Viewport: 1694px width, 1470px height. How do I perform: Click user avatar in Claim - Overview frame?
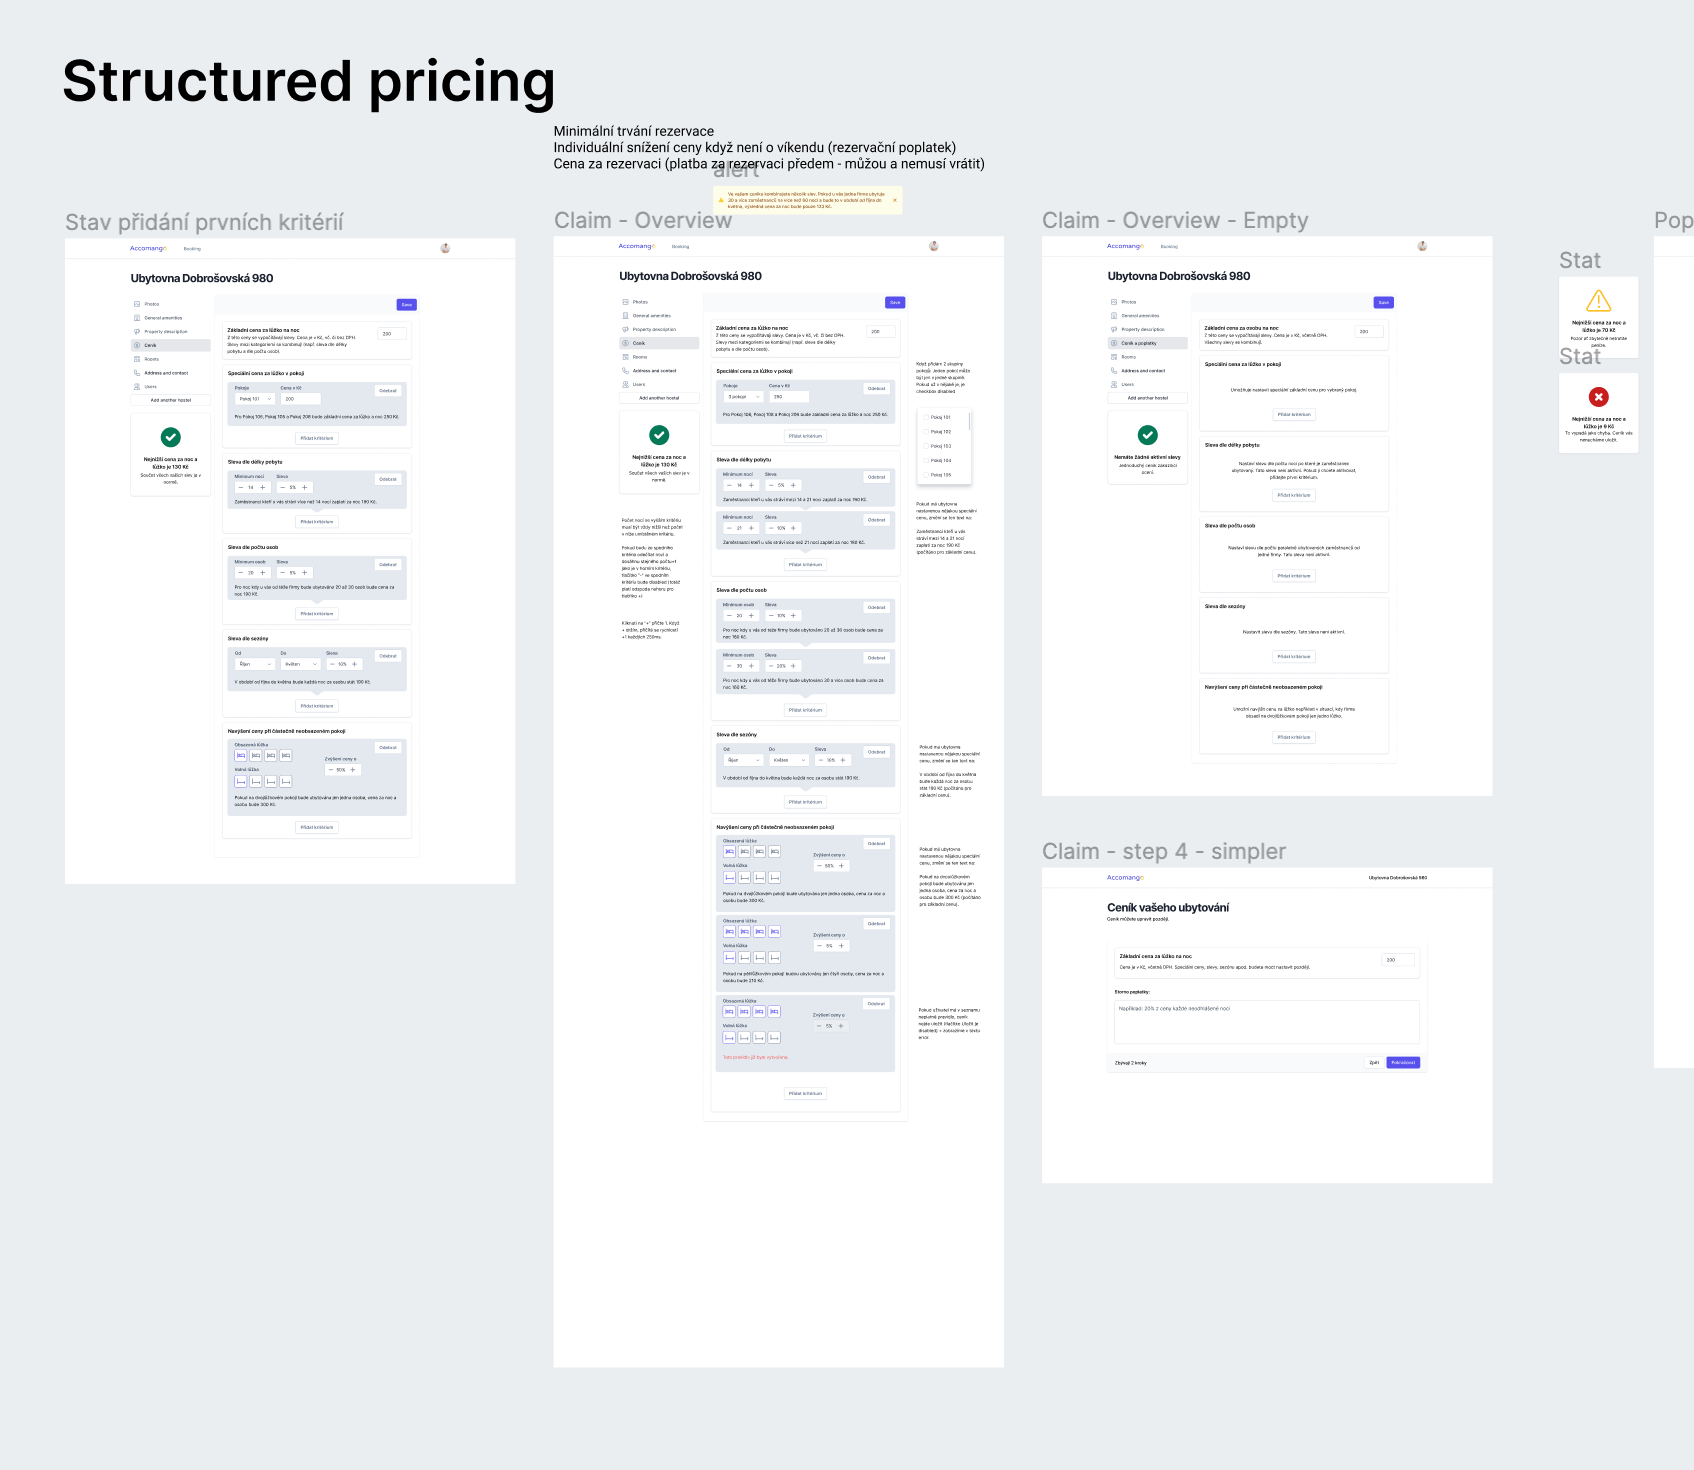(x=933, y=246)
